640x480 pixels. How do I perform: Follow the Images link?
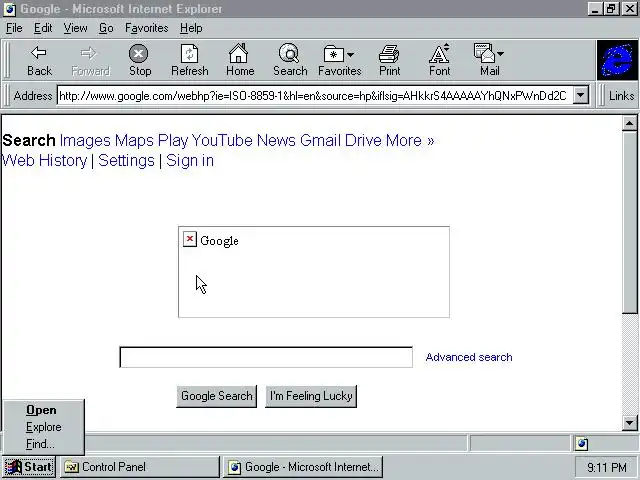85,140
